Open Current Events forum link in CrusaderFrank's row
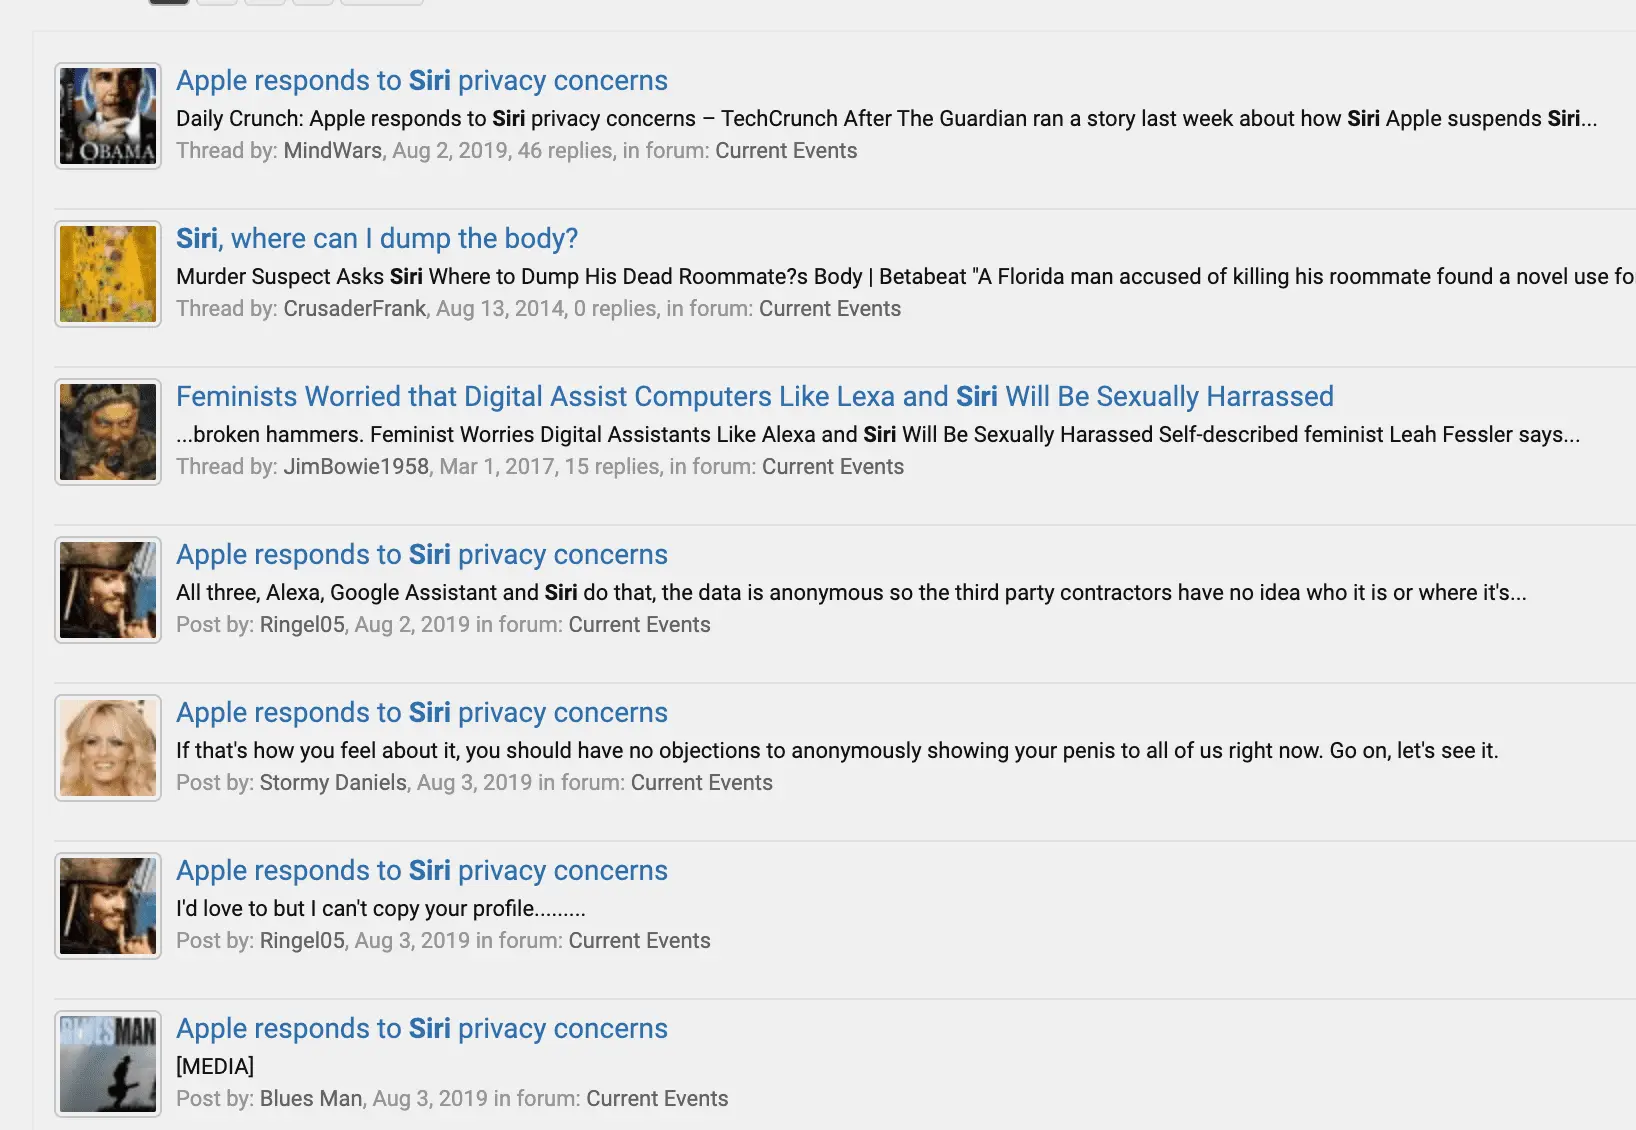1636x1130 pixels. click(x=829, y=309)
